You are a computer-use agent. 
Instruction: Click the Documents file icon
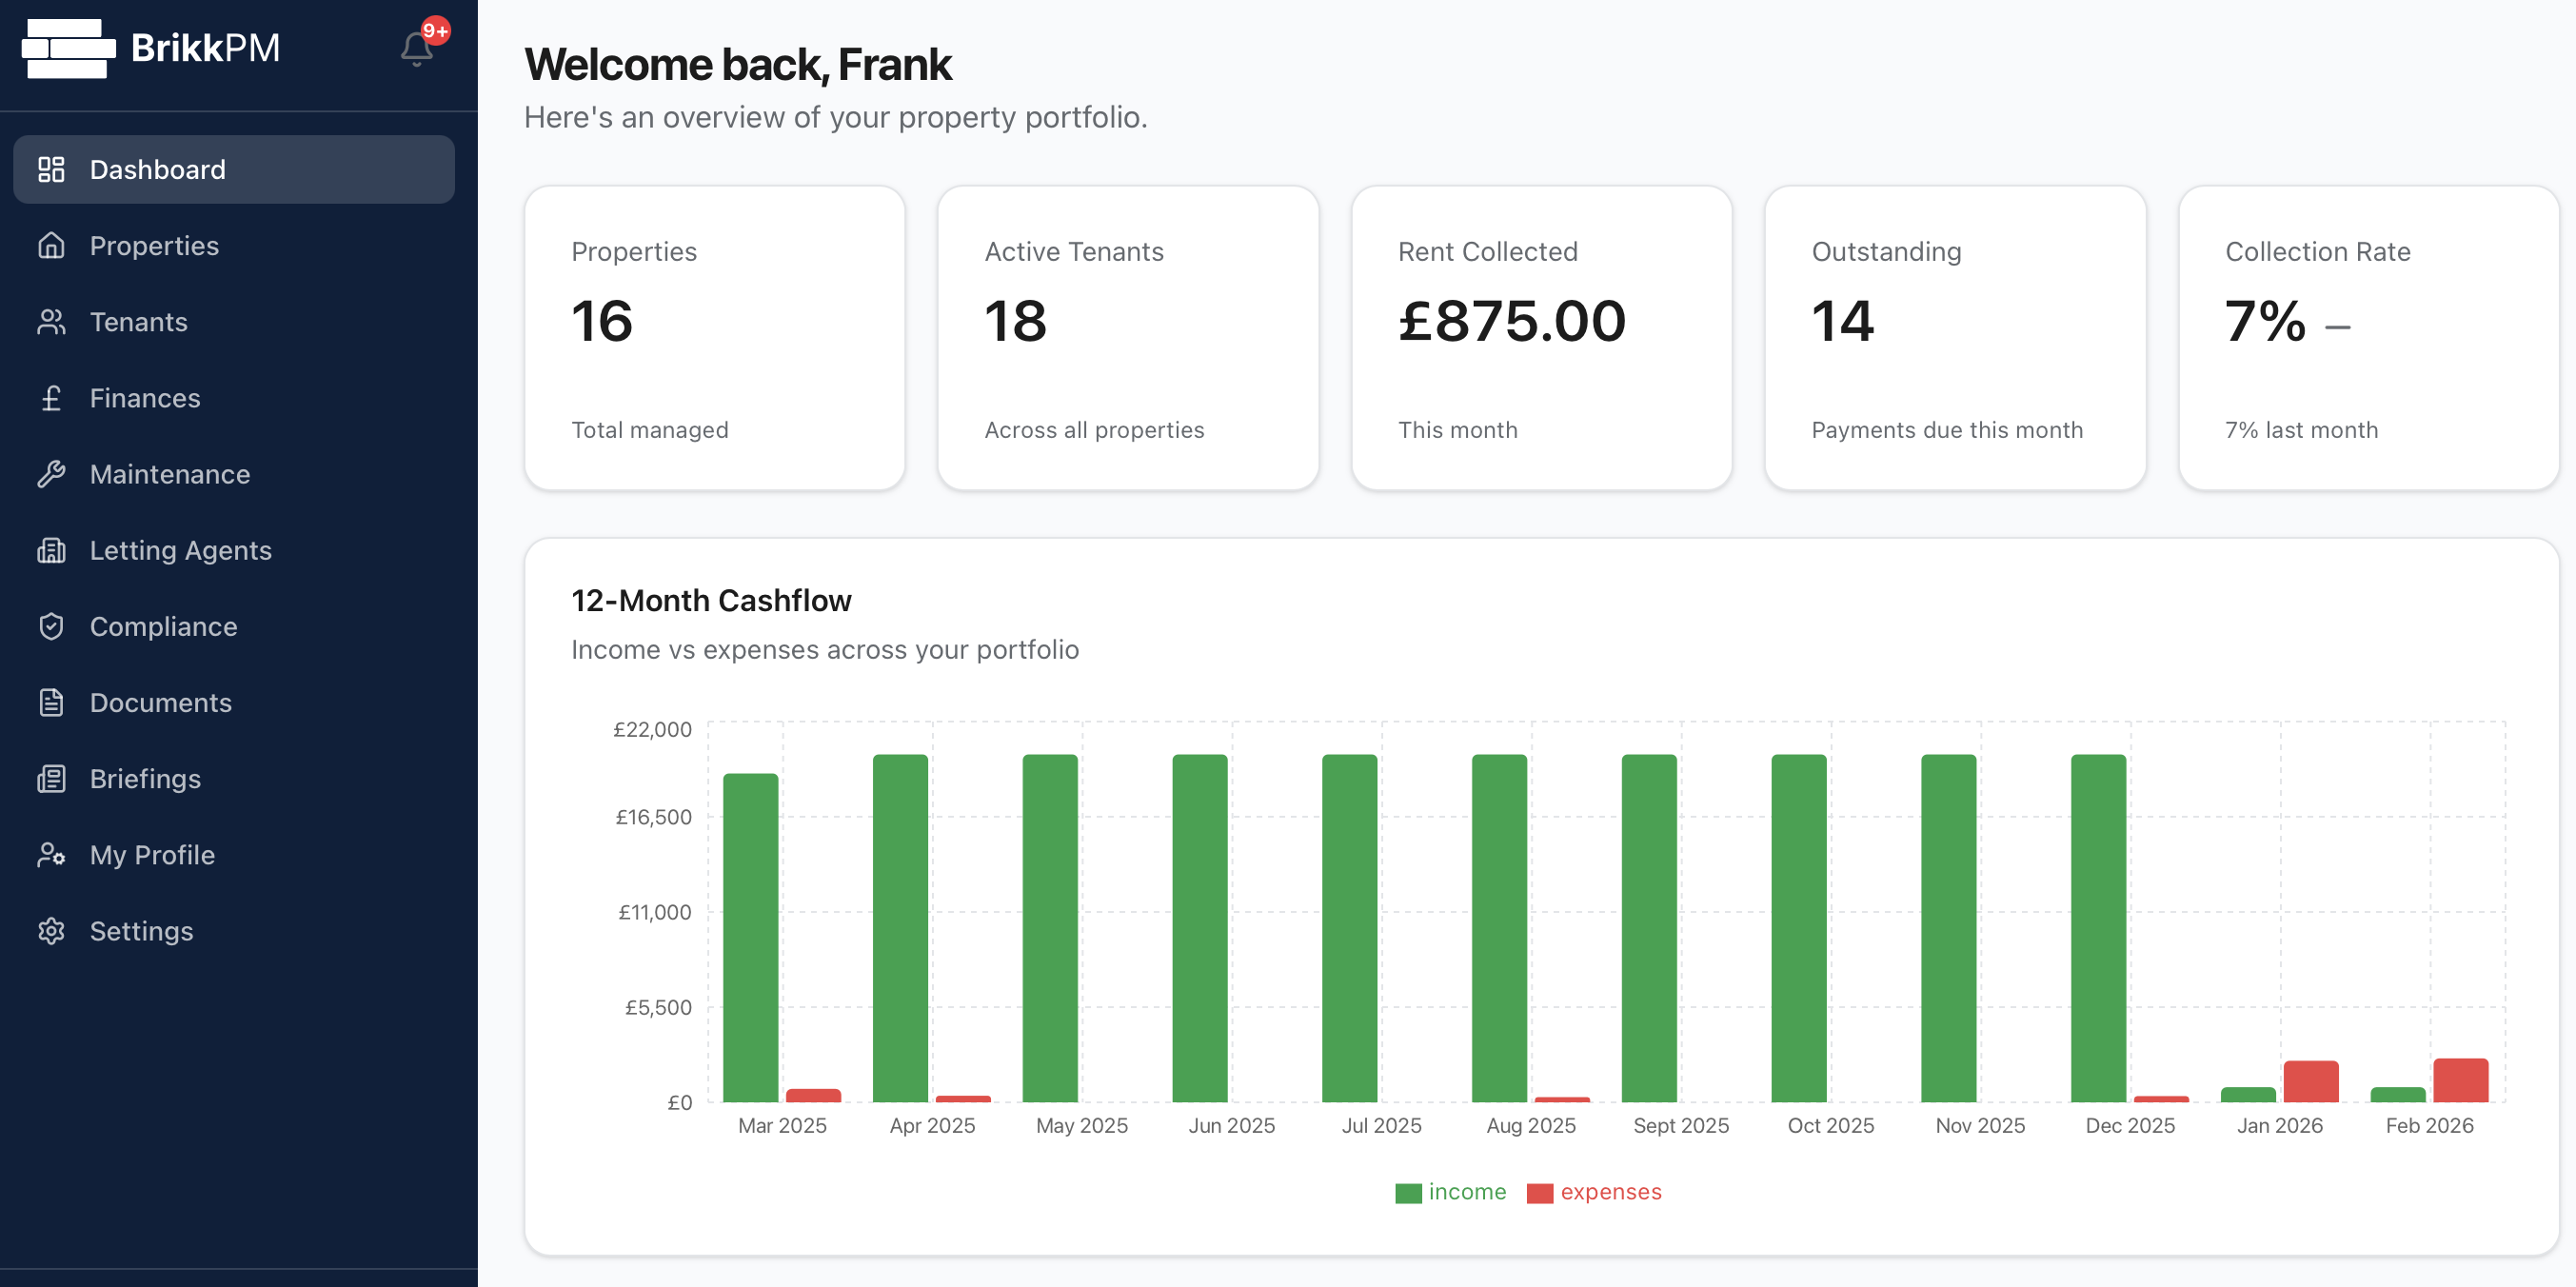51,702
